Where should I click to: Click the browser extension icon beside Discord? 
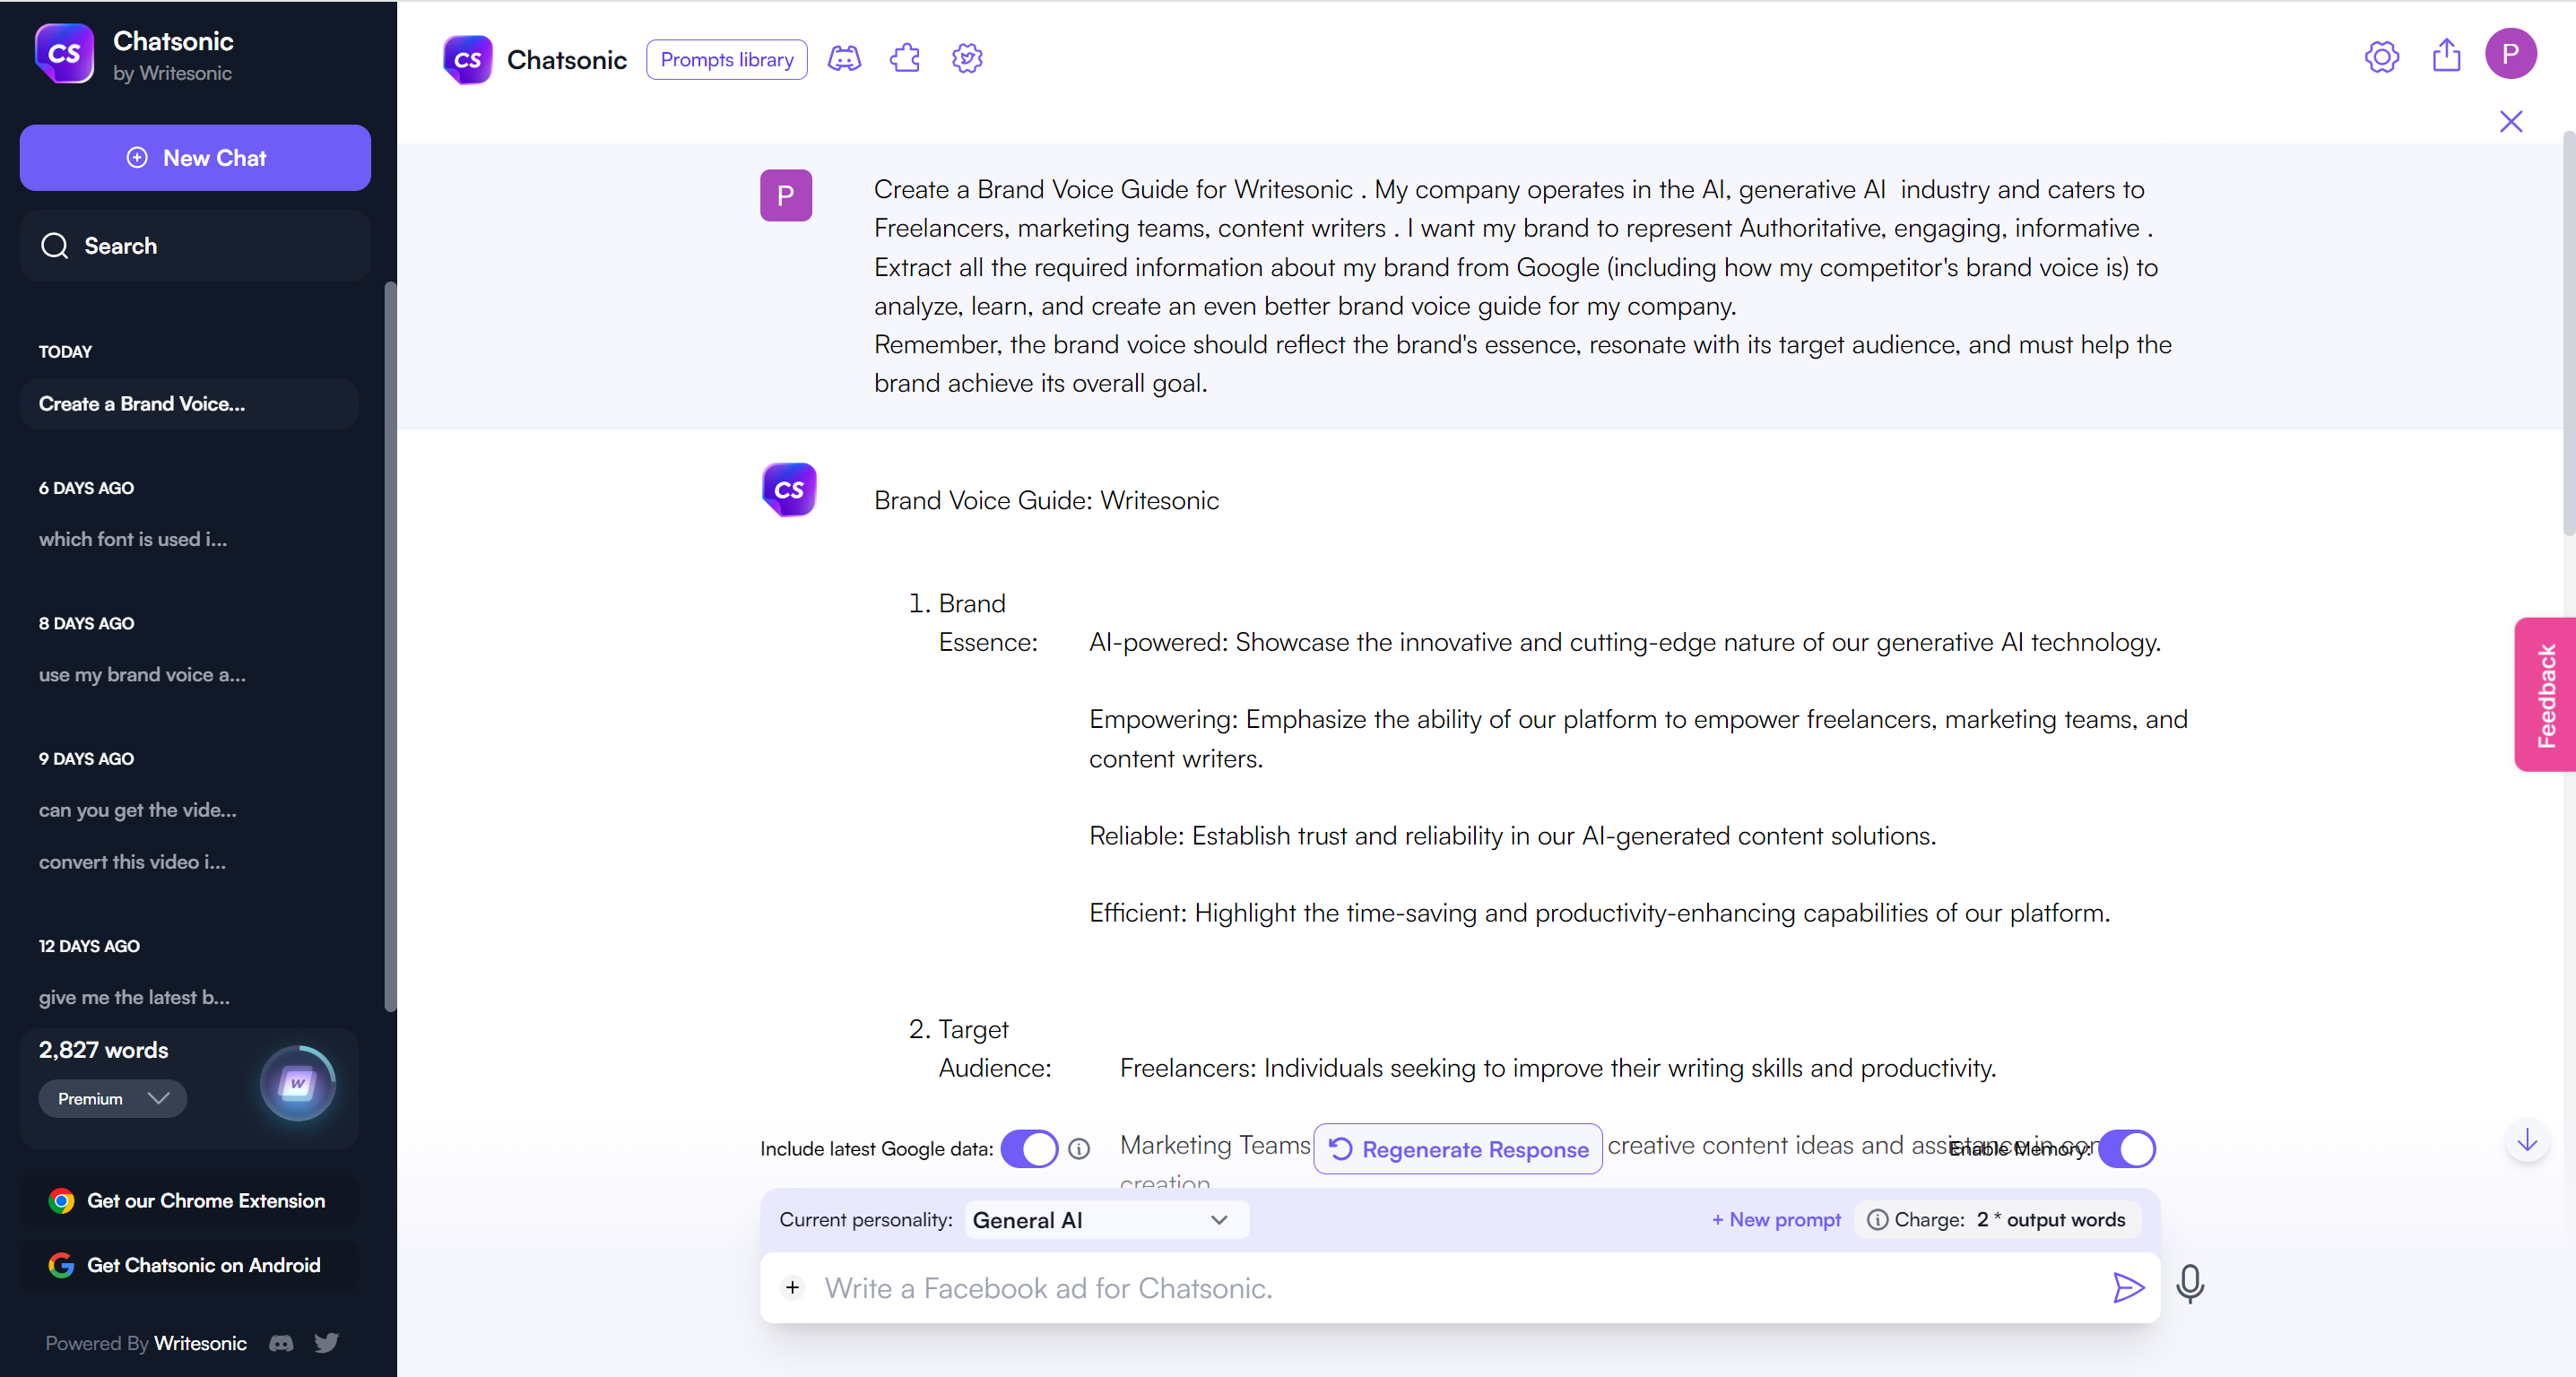click(905, 58)
